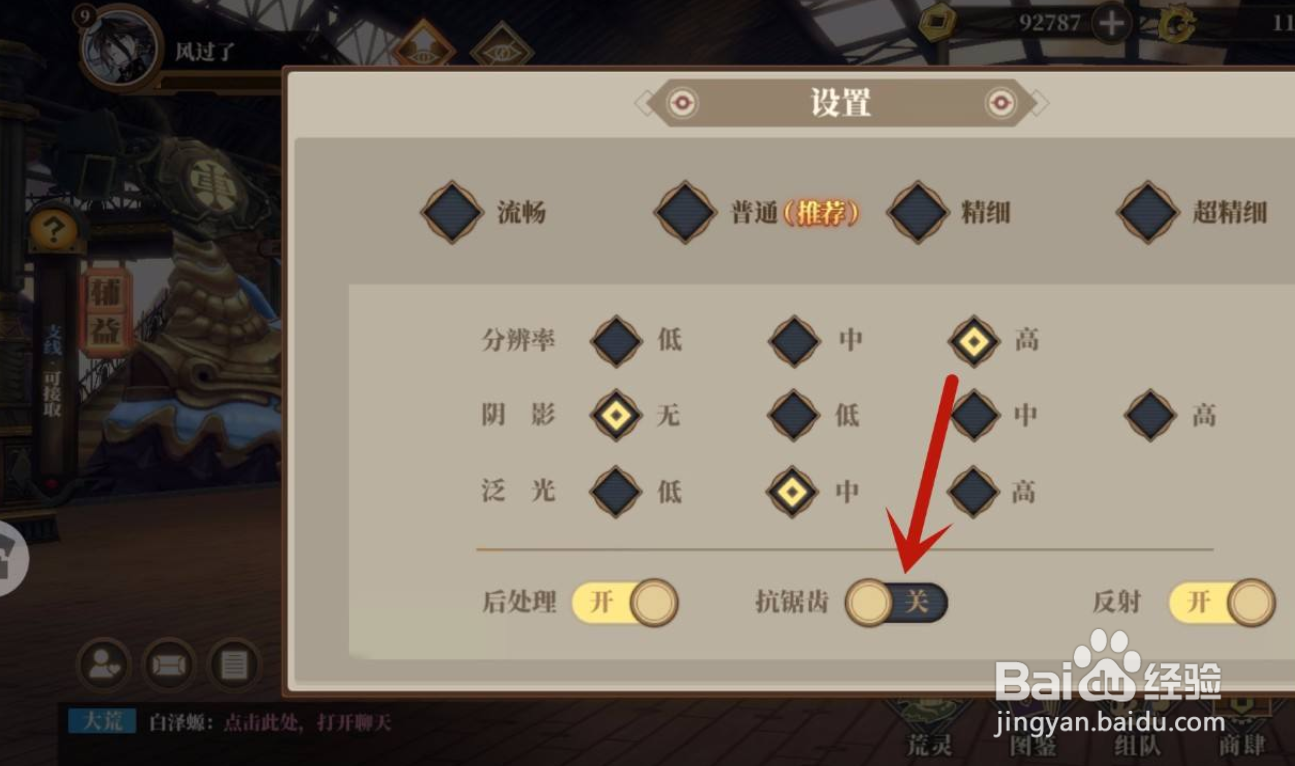The height and width of the screenshot is (766, 1295).
Task: Tap the plus icon beside 92787 coins
Action: (x=1112, y=22)
